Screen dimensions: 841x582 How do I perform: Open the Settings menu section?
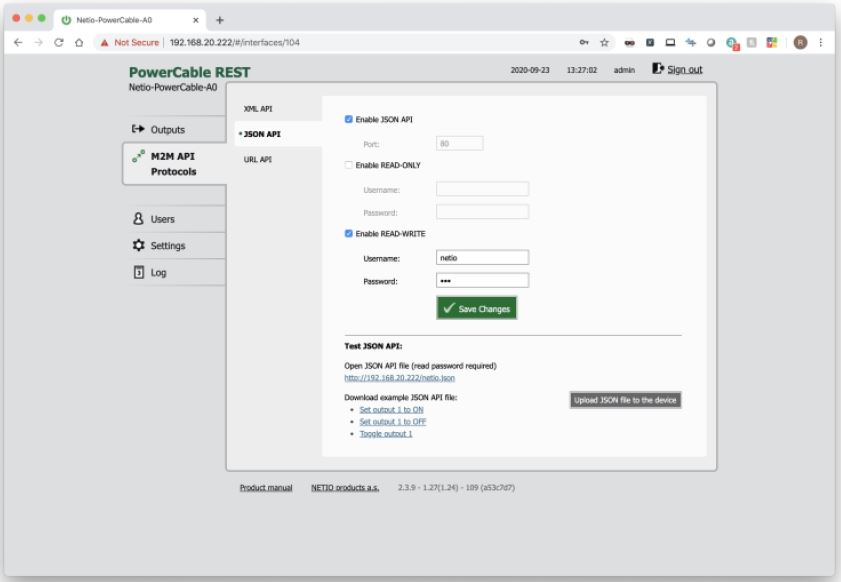point(178,245)
